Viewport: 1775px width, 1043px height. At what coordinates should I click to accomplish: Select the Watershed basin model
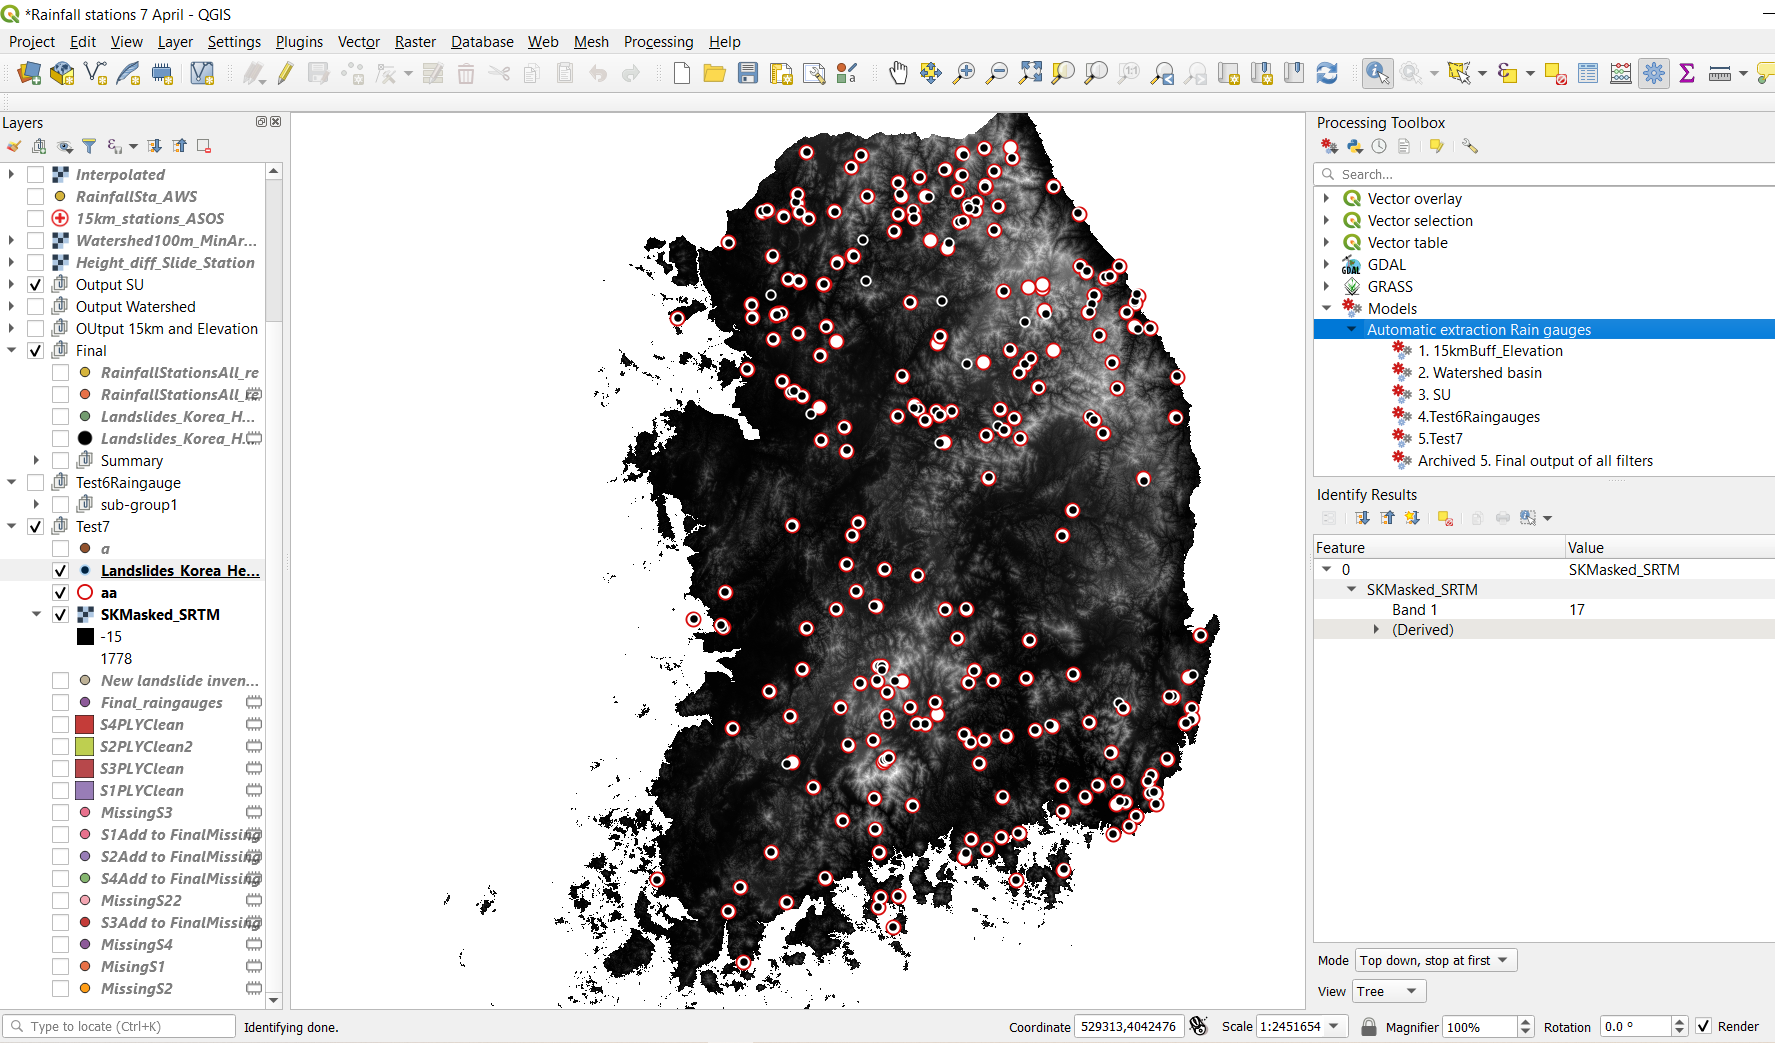tap(1480, 372)
